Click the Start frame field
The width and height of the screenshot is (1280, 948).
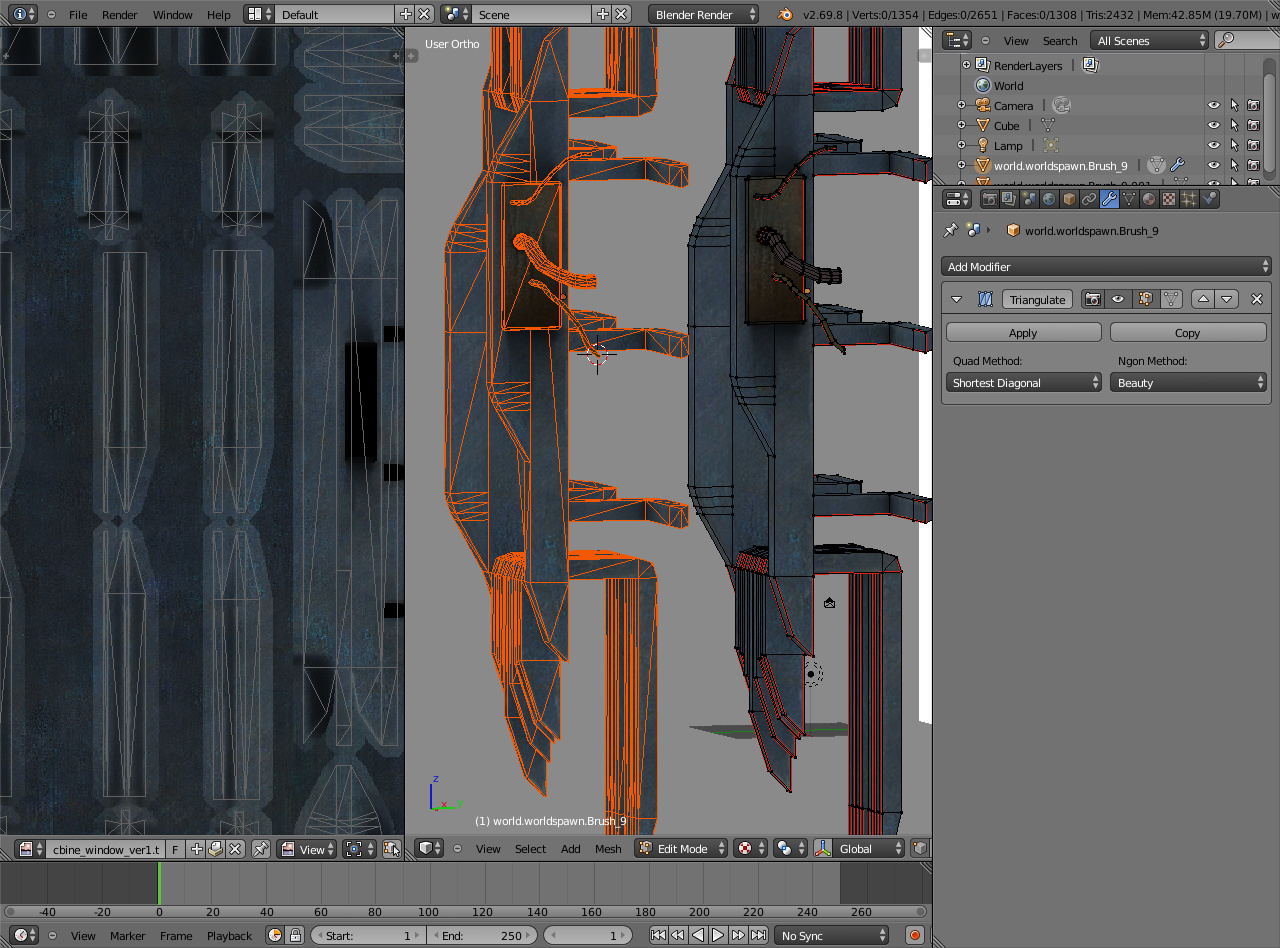368,936
